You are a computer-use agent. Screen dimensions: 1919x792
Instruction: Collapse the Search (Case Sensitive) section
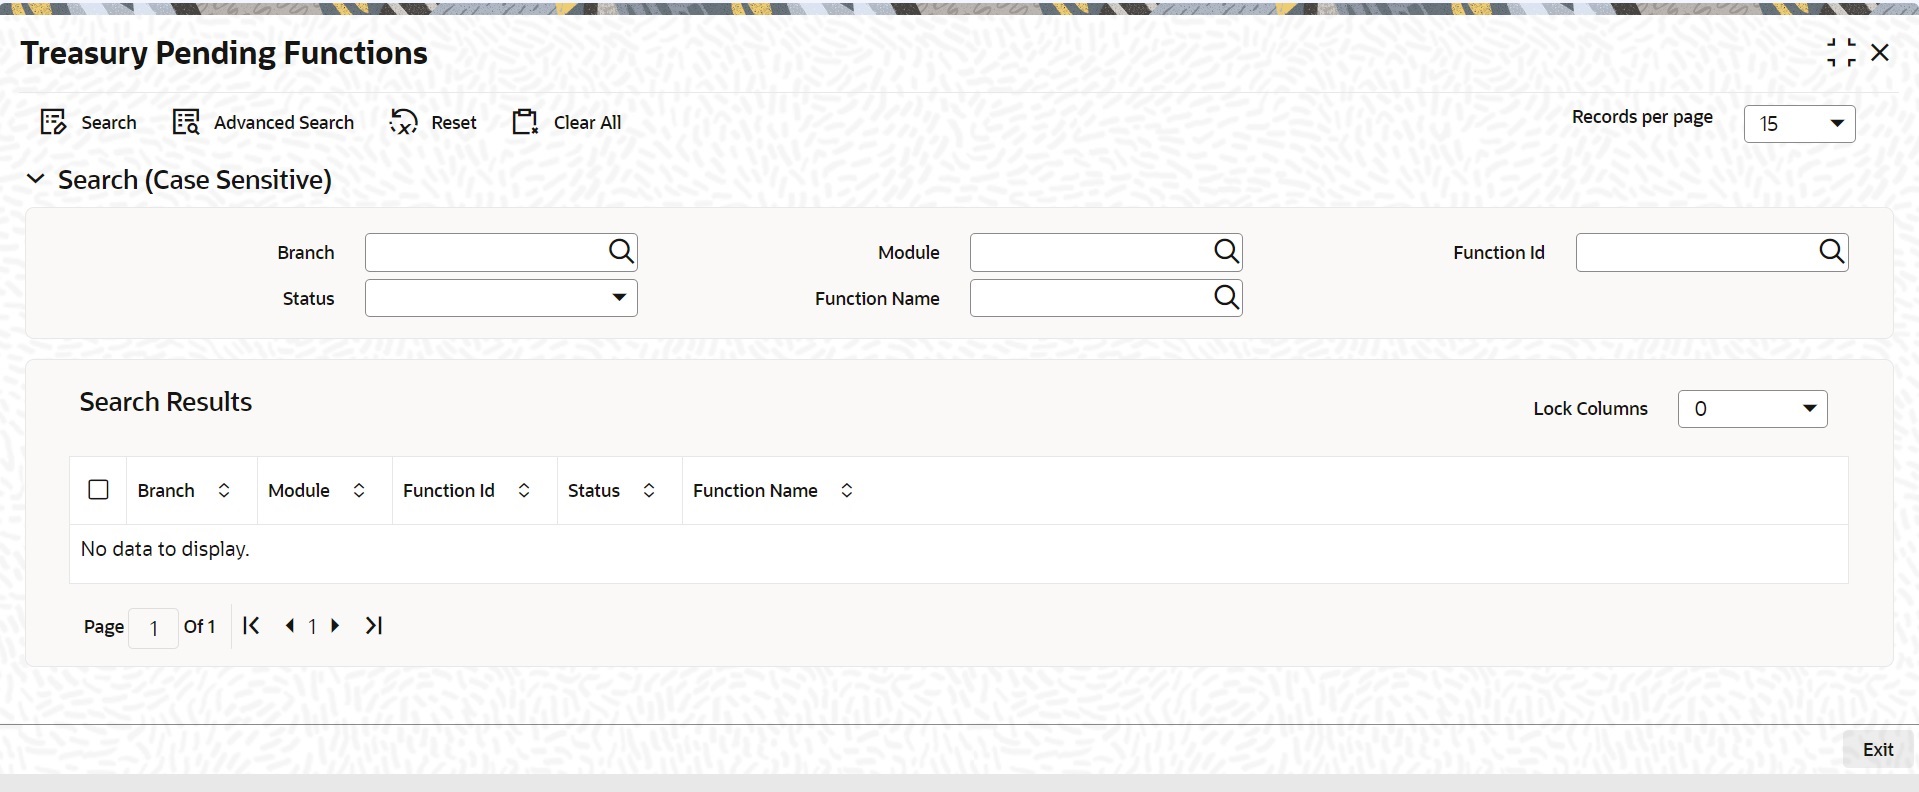point(36,179)
